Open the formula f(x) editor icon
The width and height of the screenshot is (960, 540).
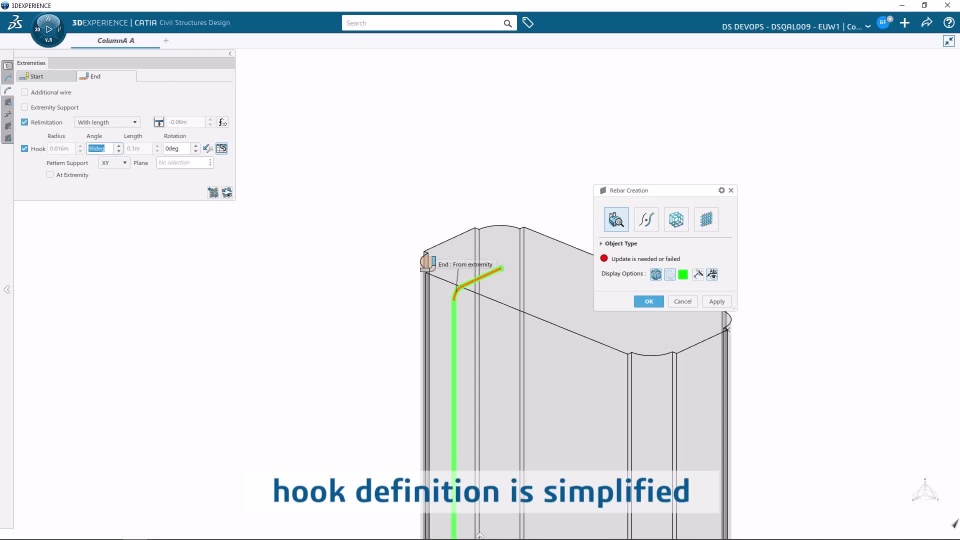[x=222, y=122]
